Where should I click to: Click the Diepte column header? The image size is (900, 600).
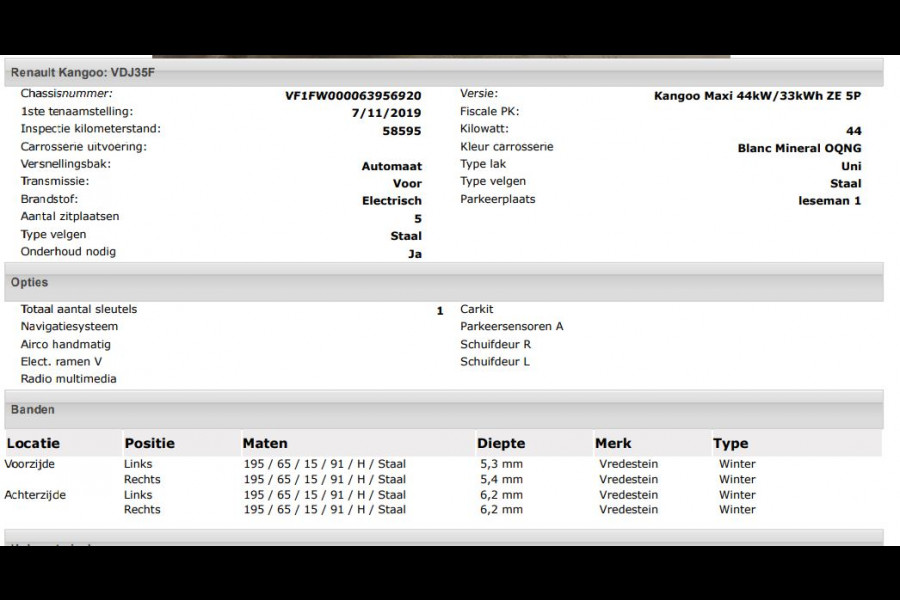coord(501,443)
